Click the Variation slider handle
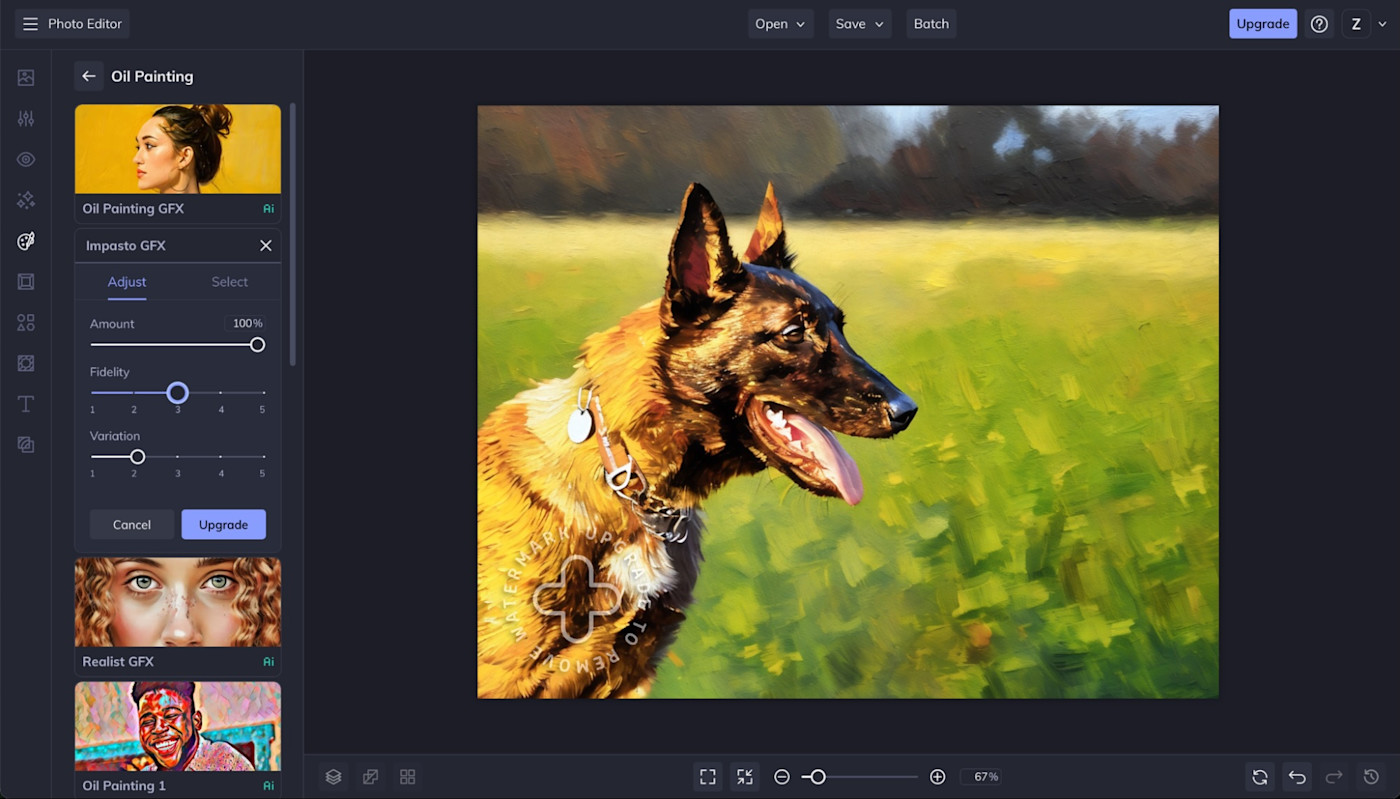1400x799 pixels. point(137,457)
